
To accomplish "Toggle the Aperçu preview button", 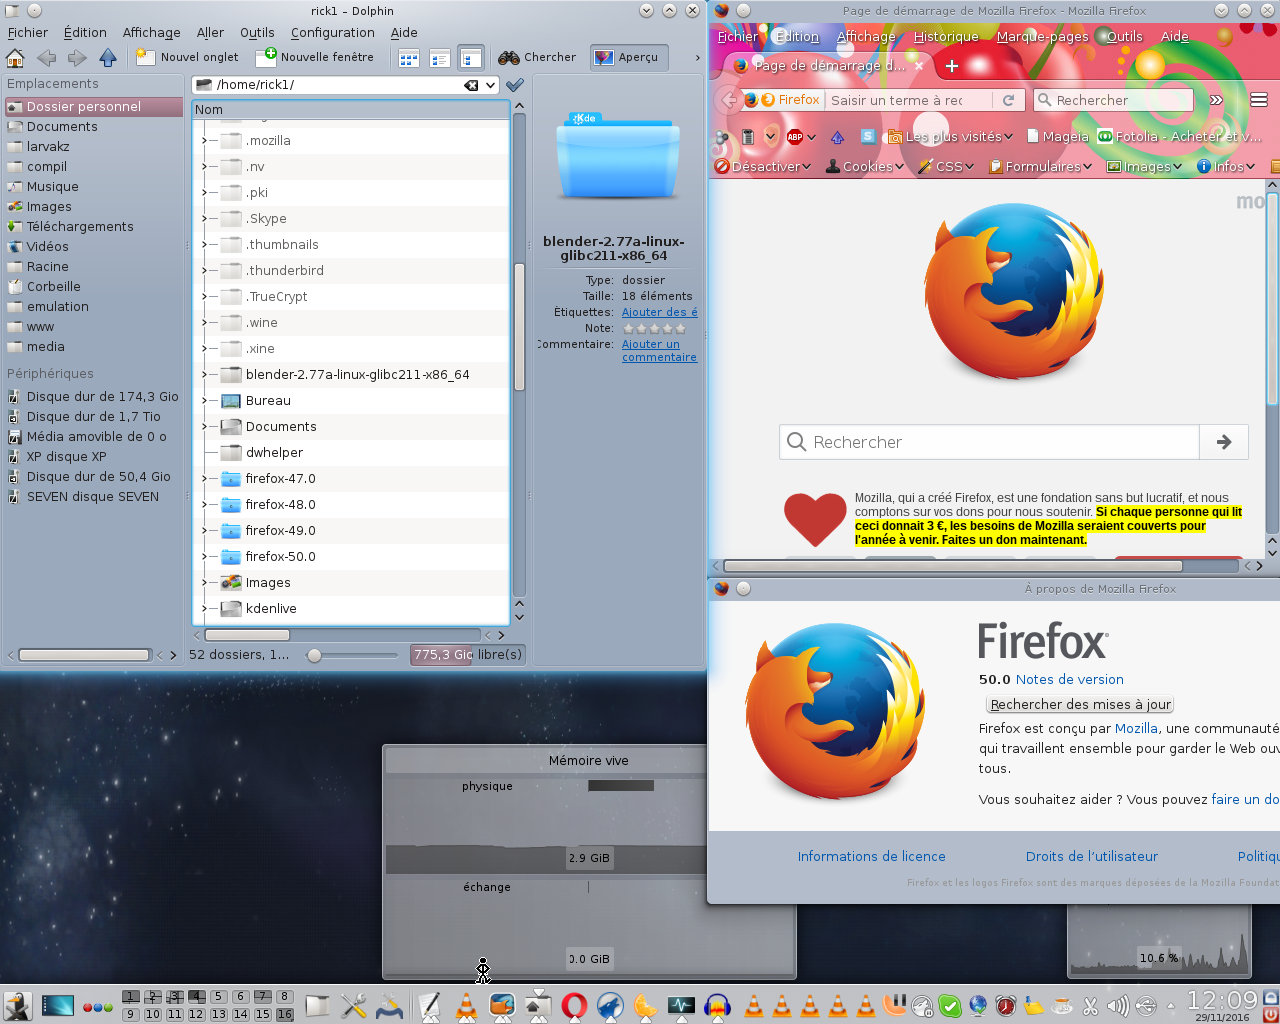I will tap(629, 57).
